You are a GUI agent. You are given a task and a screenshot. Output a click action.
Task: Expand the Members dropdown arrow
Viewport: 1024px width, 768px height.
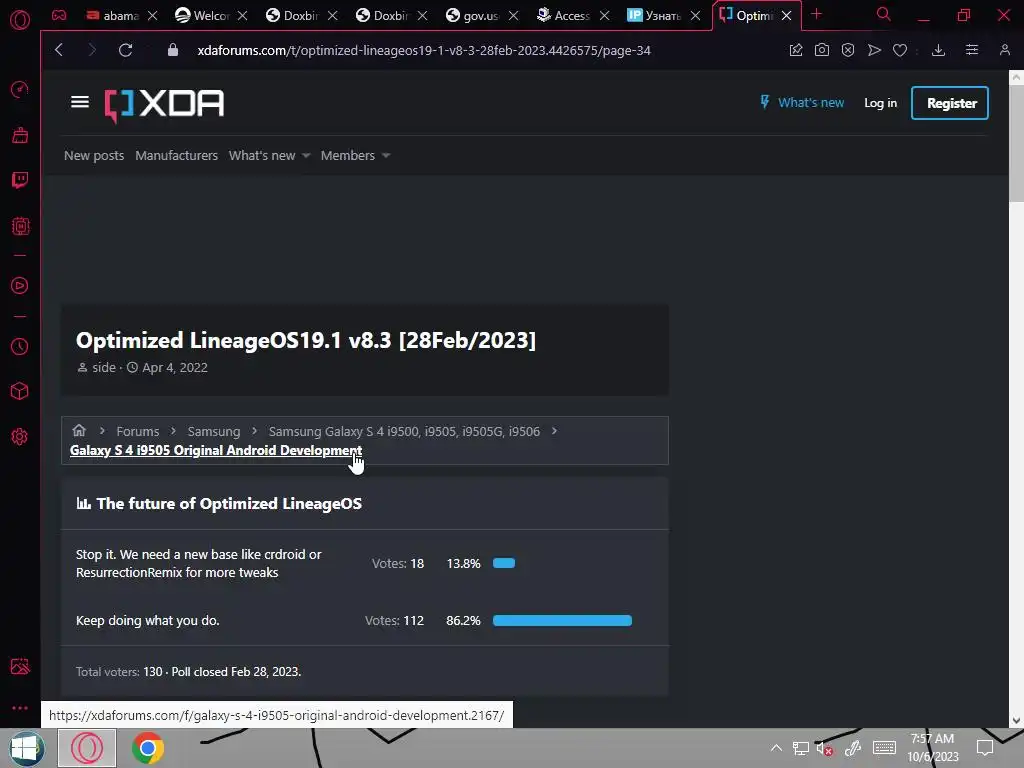pos(385,155)
